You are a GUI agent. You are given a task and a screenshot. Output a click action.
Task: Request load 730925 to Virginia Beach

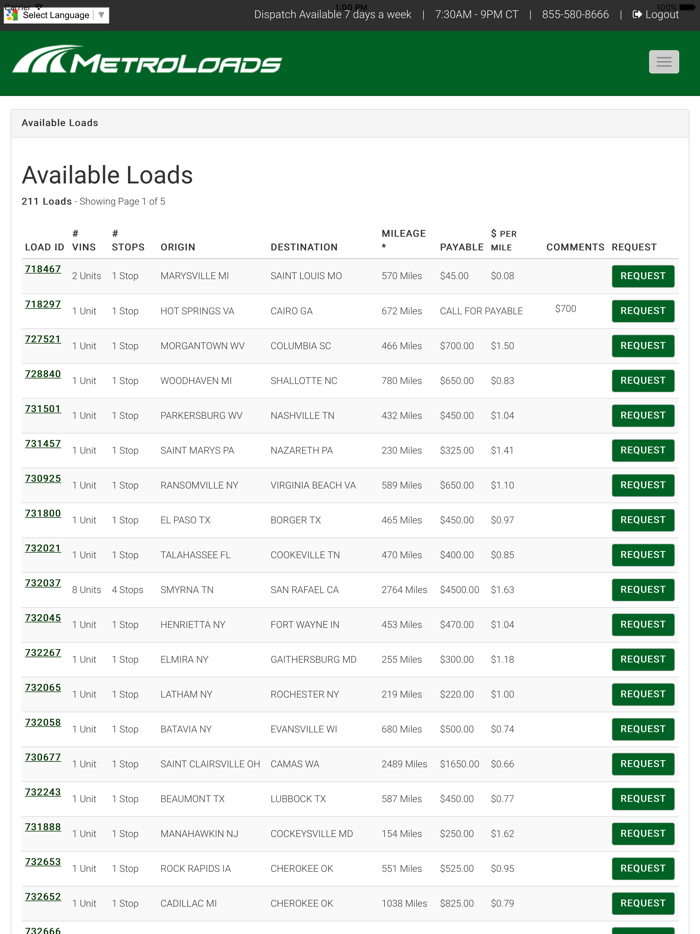643,484
